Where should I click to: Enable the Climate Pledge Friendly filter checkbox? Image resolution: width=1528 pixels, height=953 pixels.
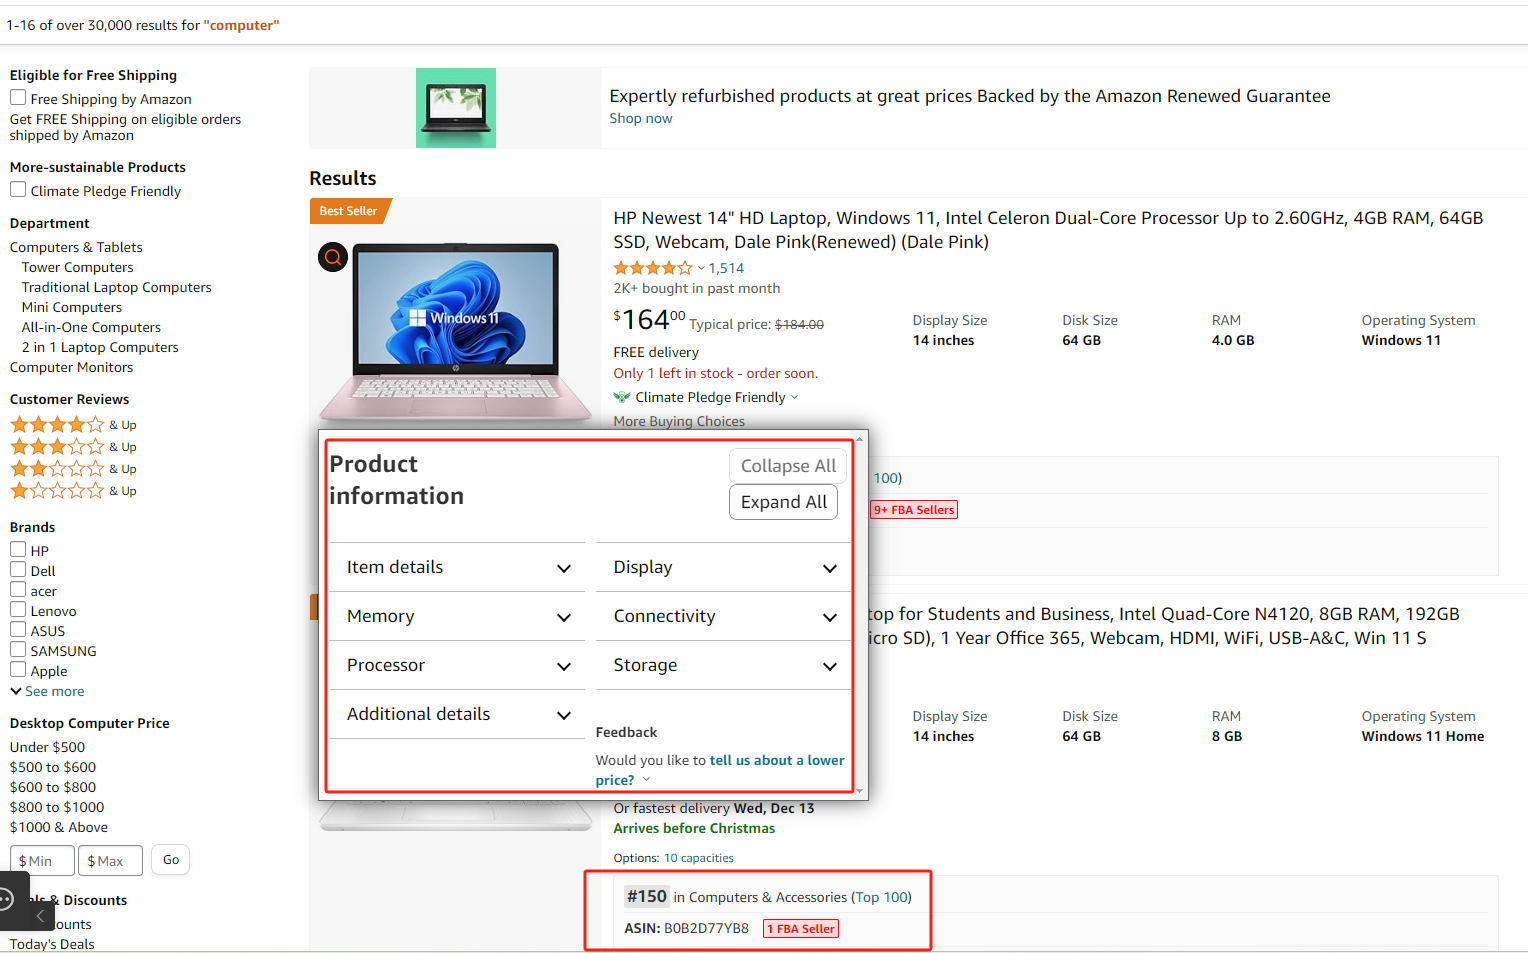tap(18, 189)
